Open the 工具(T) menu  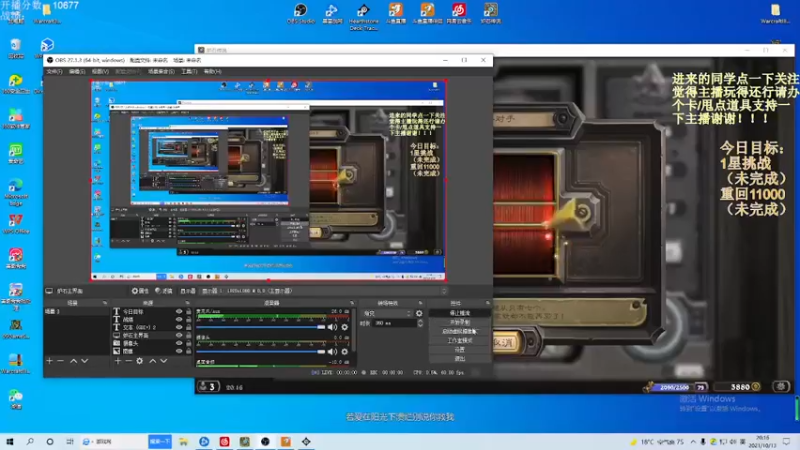pyautogui.click(x=189, y=71)
